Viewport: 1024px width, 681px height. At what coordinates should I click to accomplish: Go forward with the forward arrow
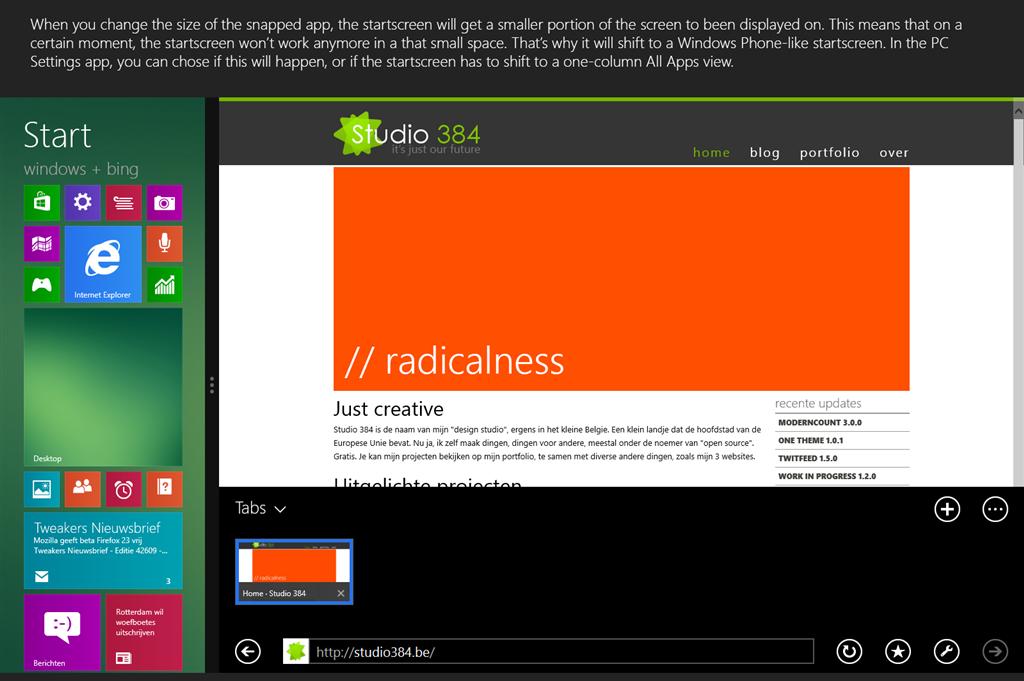995,651
